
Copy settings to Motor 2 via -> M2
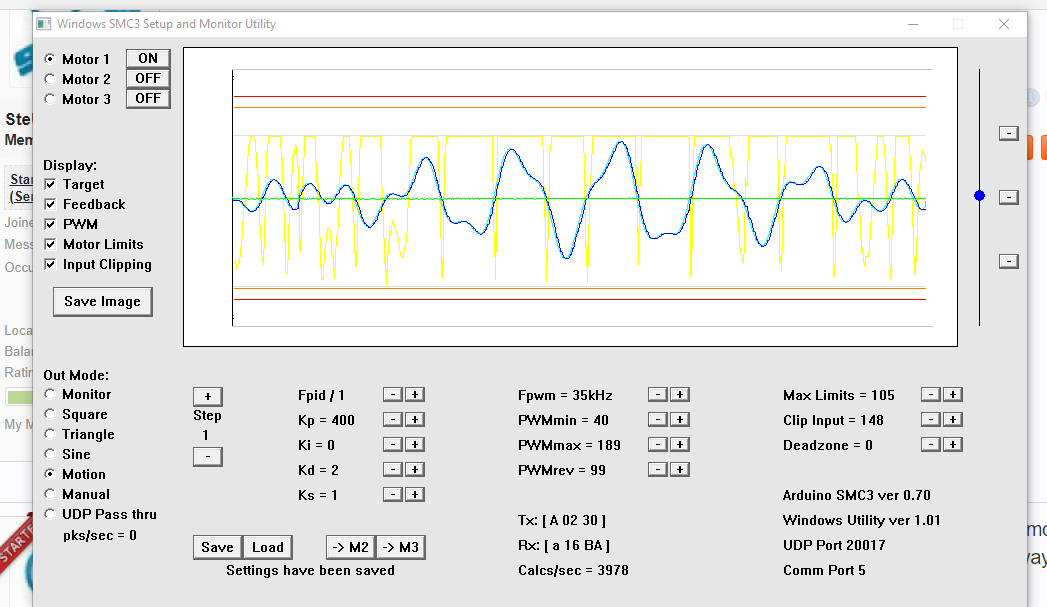click(350, 547)
